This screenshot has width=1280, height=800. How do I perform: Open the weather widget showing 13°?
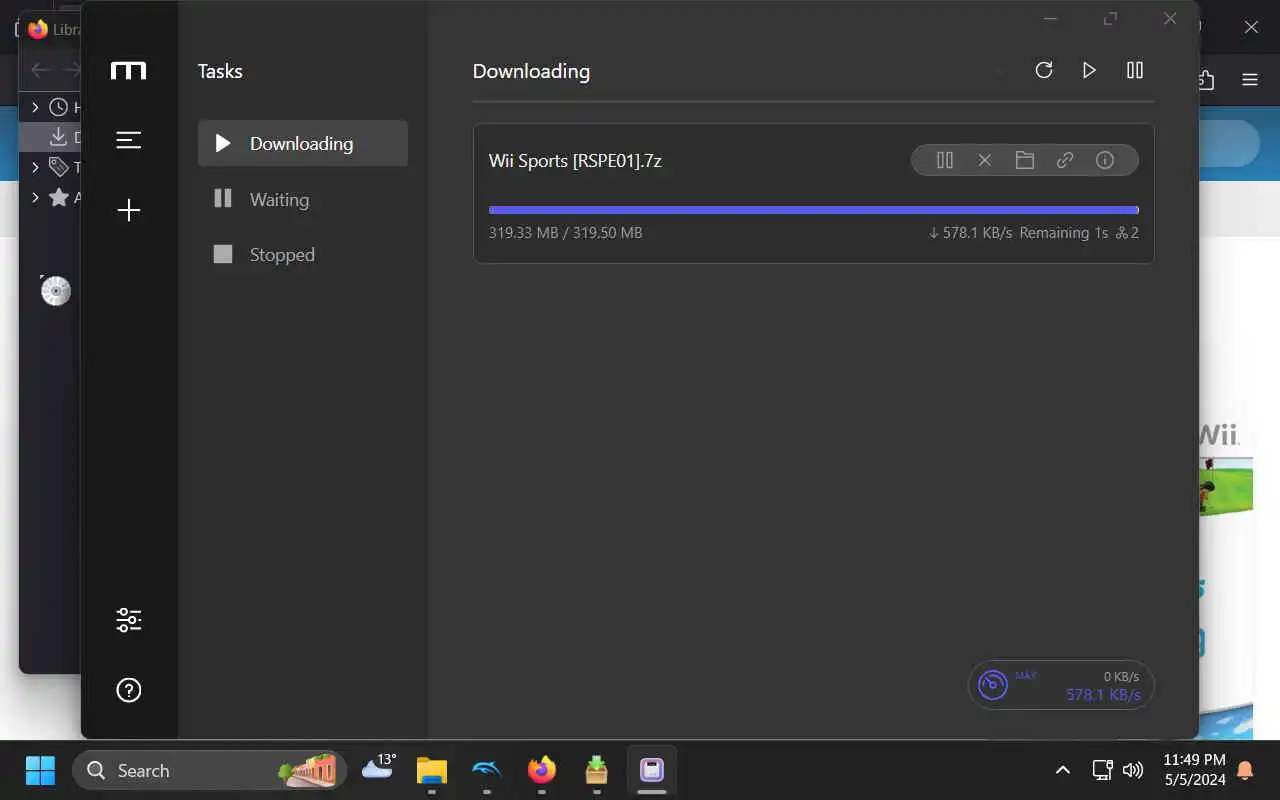click(379, 767)
